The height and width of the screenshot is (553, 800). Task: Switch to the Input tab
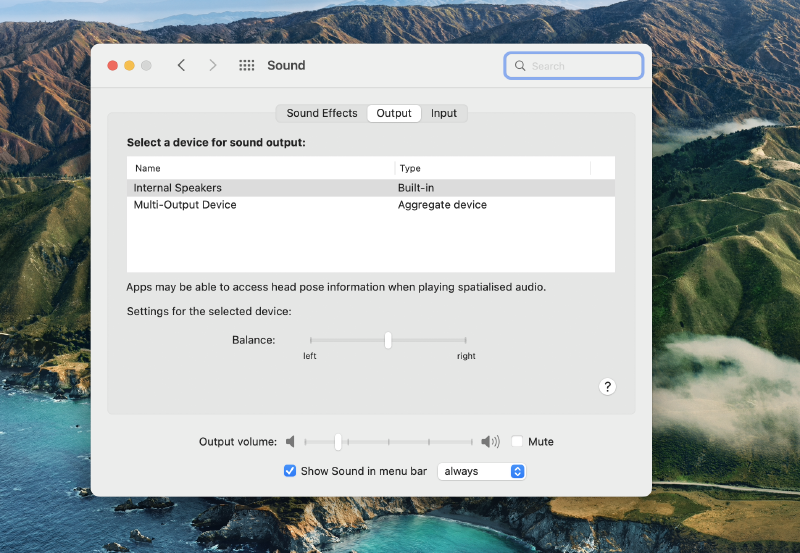pos(444,113)
